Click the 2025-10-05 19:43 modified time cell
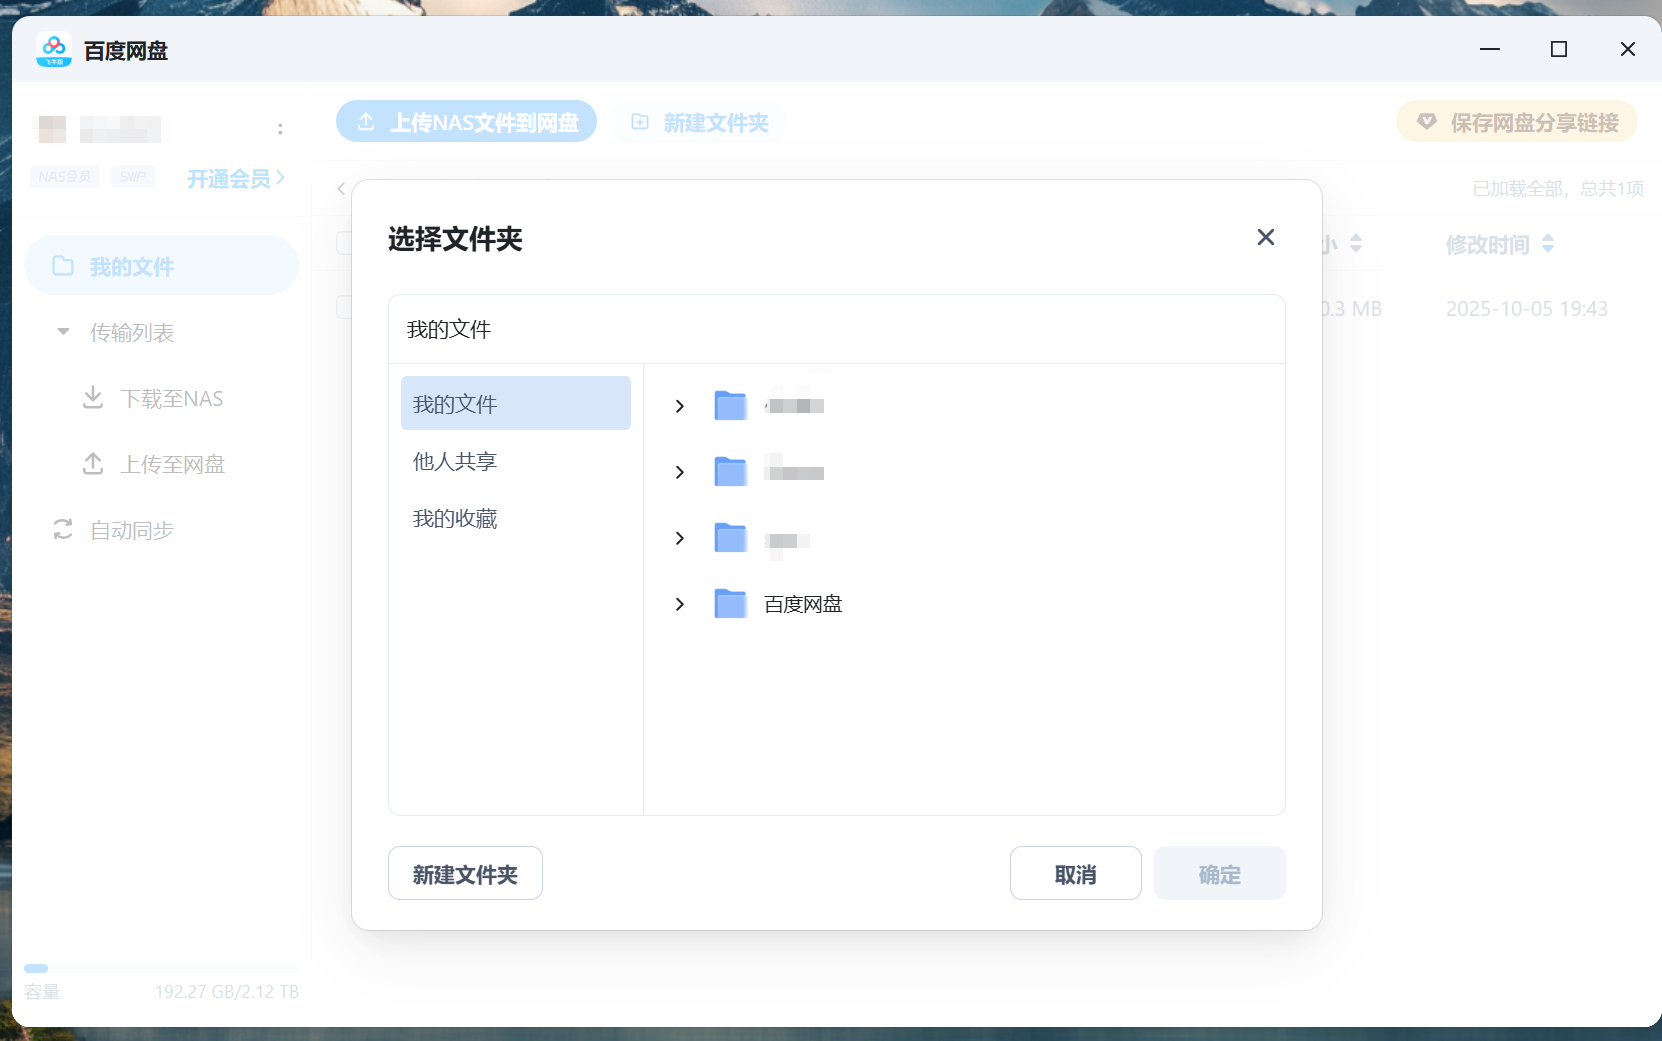The height and width of the screenshot is (1041, 1662). click(1527, 309)
